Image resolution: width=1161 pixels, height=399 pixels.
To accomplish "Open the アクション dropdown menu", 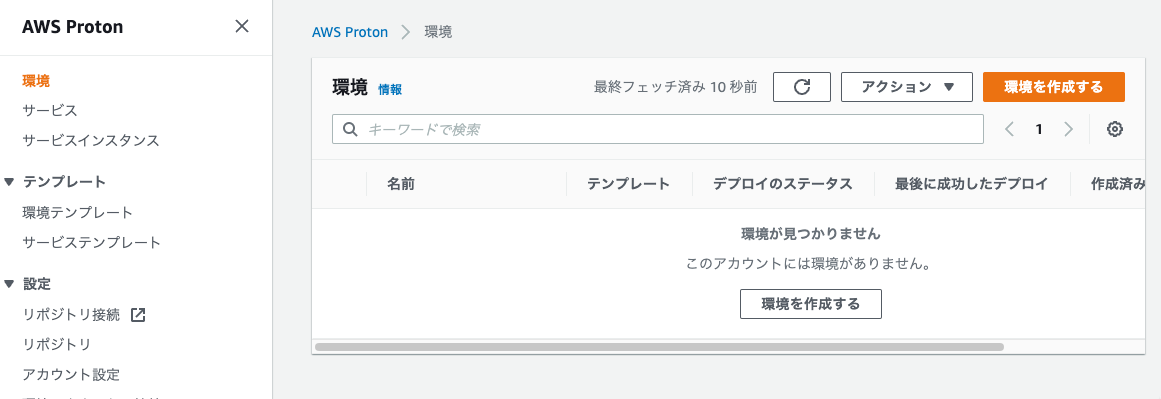I will click(907, 87).
